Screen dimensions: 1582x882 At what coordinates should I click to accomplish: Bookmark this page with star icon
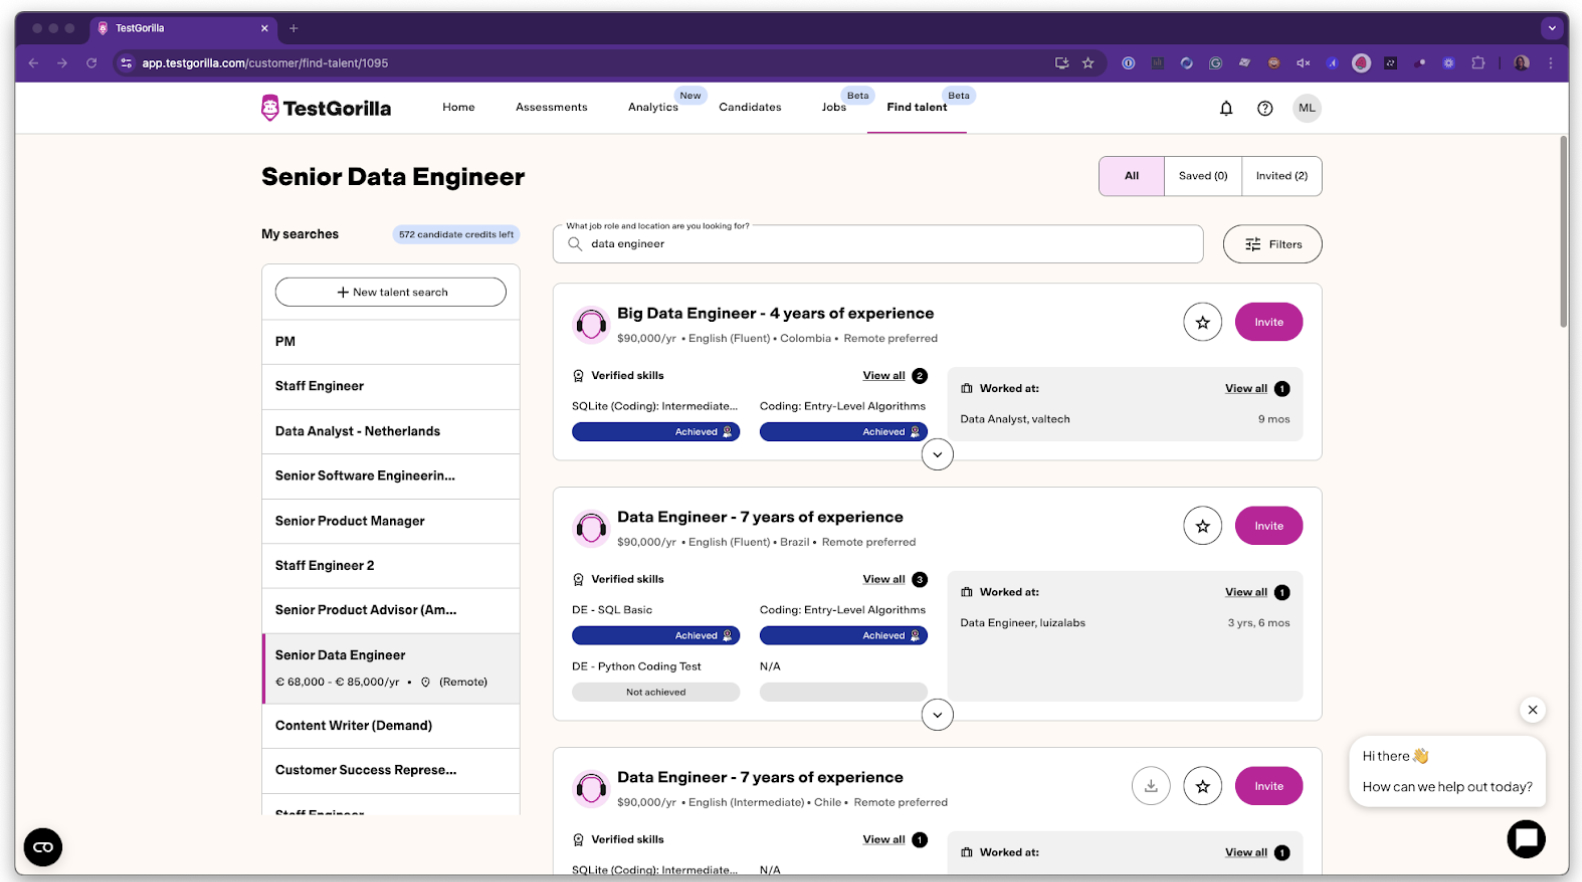[1088, 63]
